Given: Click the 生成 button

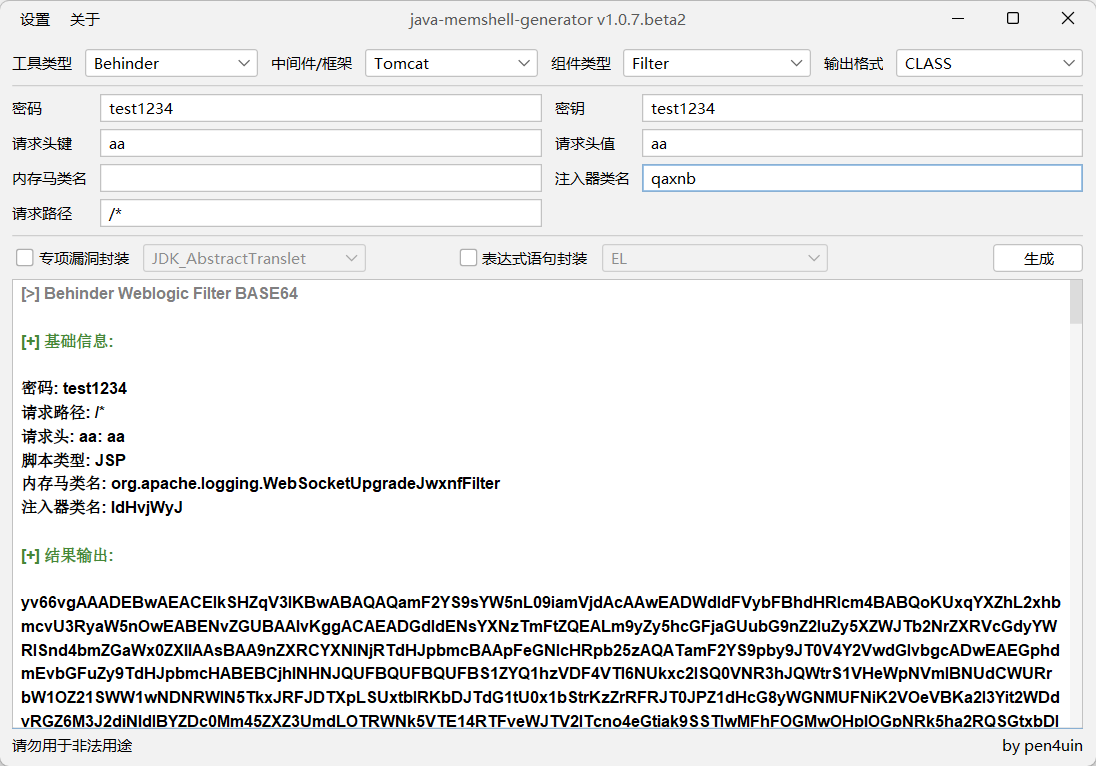Looking at the screenshot, I should click(1038, 259).
